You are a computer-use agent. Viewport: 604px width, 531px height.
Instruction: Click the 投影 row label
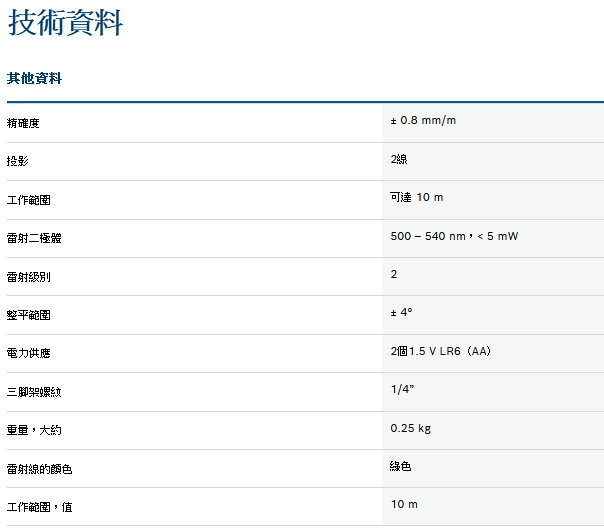pyautogui.click(x=17, y=161)
